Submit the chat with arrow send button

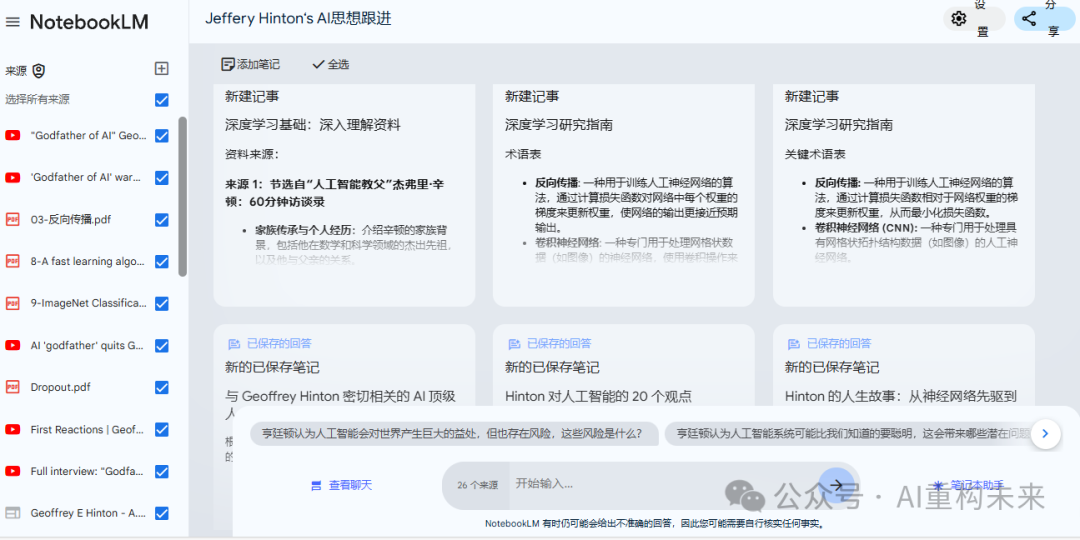point(836,485)
